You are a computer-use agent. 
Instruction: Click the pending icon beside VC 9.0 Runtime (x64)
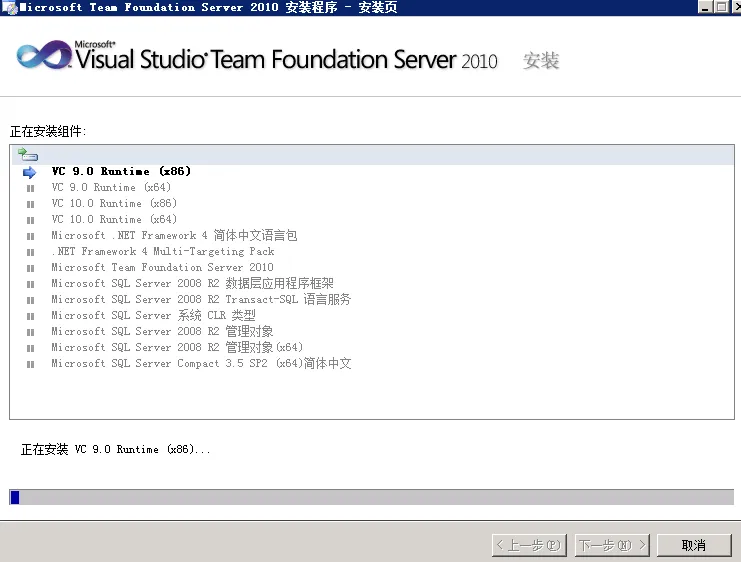[31, 189]
